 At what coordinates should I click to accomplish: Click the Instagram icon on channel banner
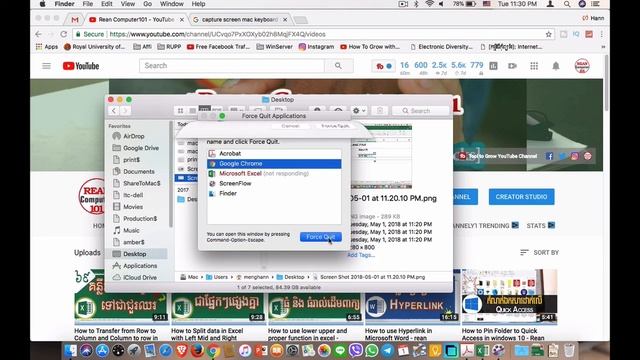tap(575, 156)
